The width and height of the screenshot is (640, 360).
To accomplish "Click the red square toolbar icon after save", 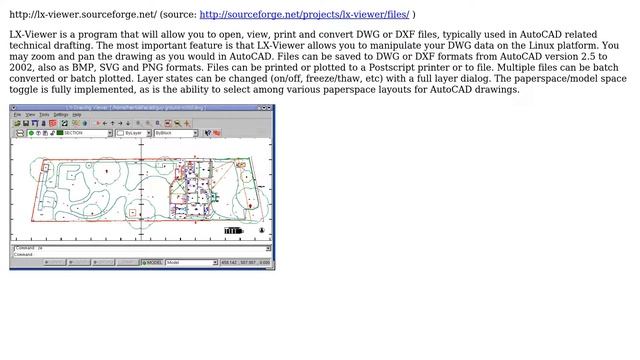I will tap(53, 123).
